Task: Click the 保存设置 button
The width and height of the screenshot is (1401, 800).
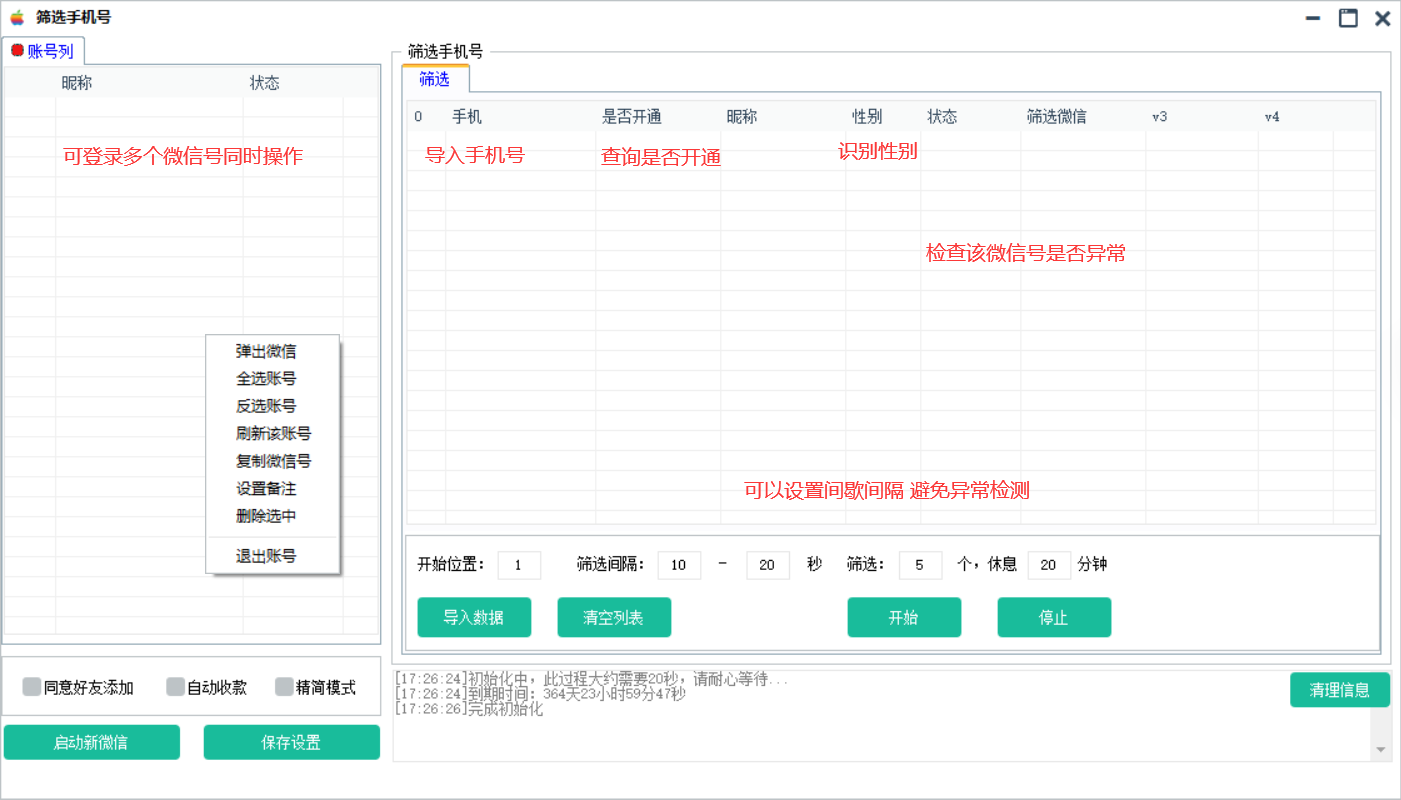Action: (x=291, y=742)
